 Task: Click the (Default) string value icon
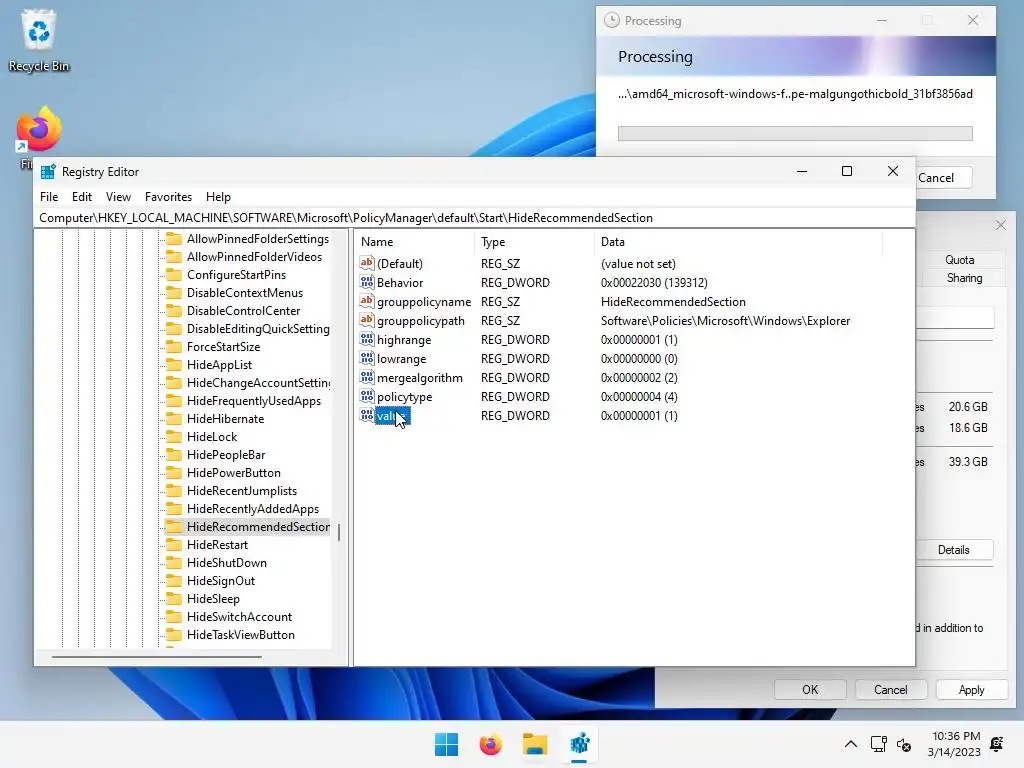[366, 263]
